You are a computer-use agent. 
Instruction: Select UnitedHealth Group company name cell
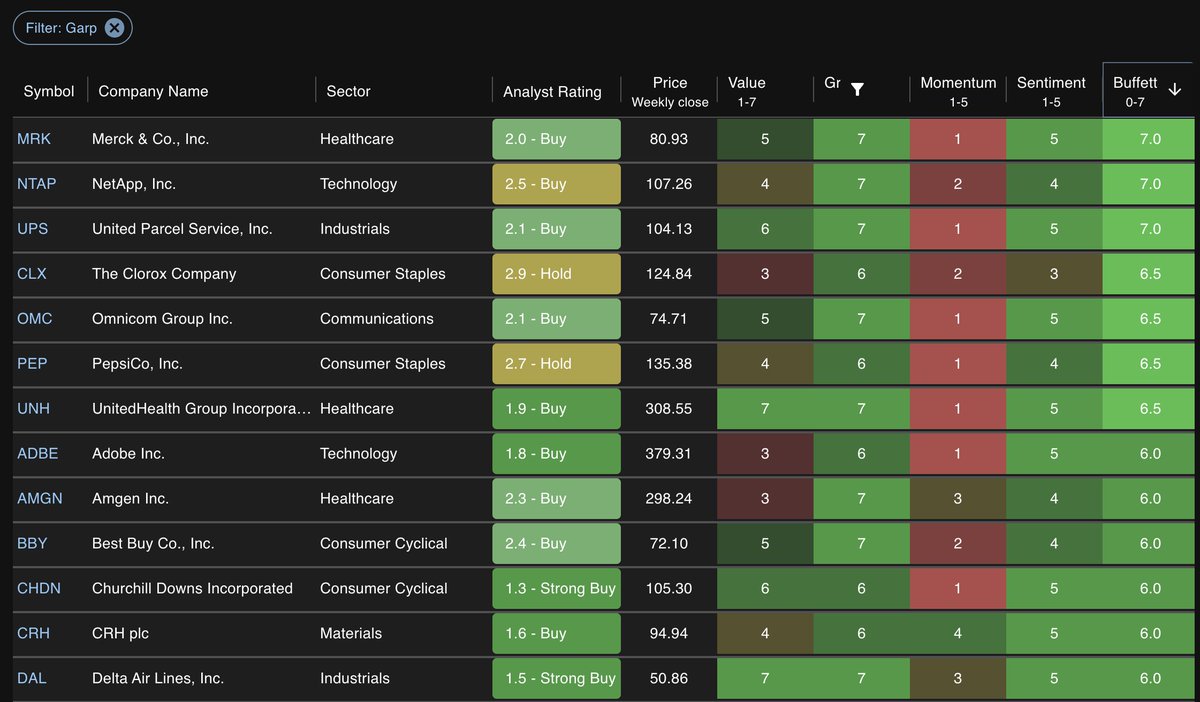click(202, 409)
